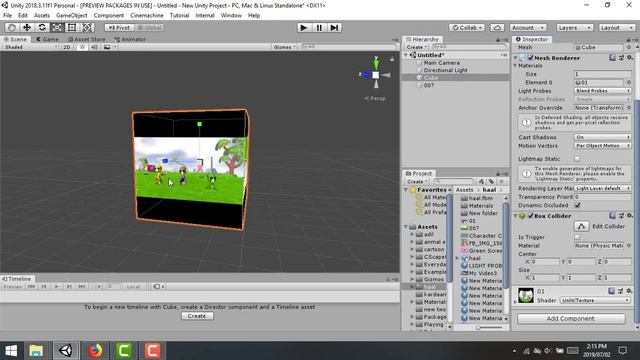Collapse Mesh Renderer component
The width and height of the screenshot is (640, 360).
516,58
